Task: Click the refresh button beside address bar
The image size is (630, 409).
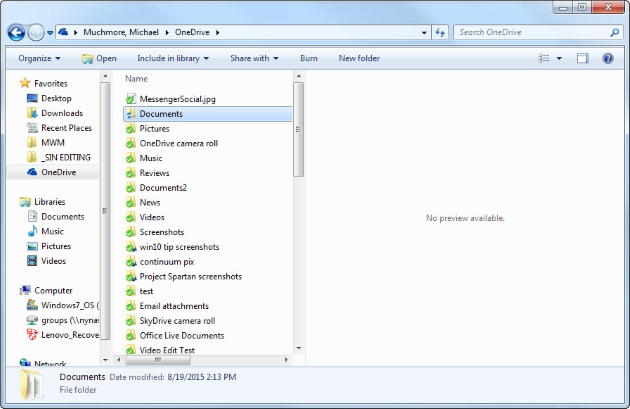Action: (440, 33)
